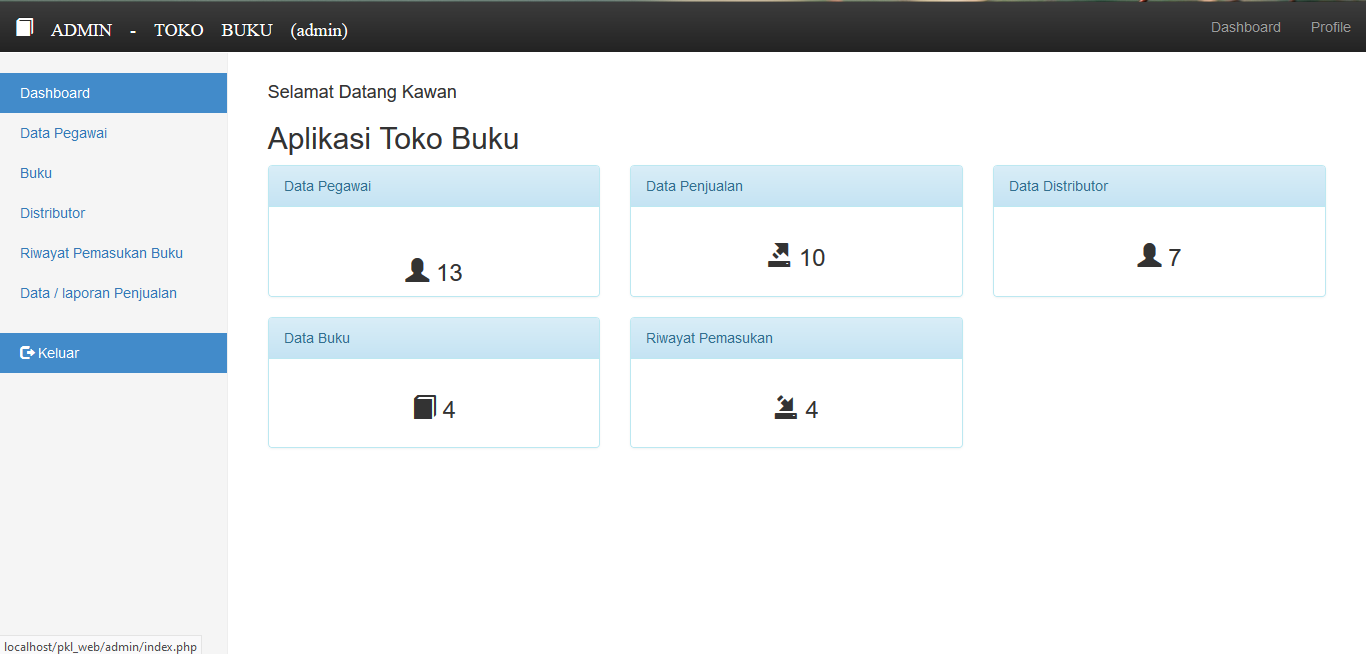1366x654 pixels.
Task: Click the Data Penjualan card header
Action: (693, 185)
